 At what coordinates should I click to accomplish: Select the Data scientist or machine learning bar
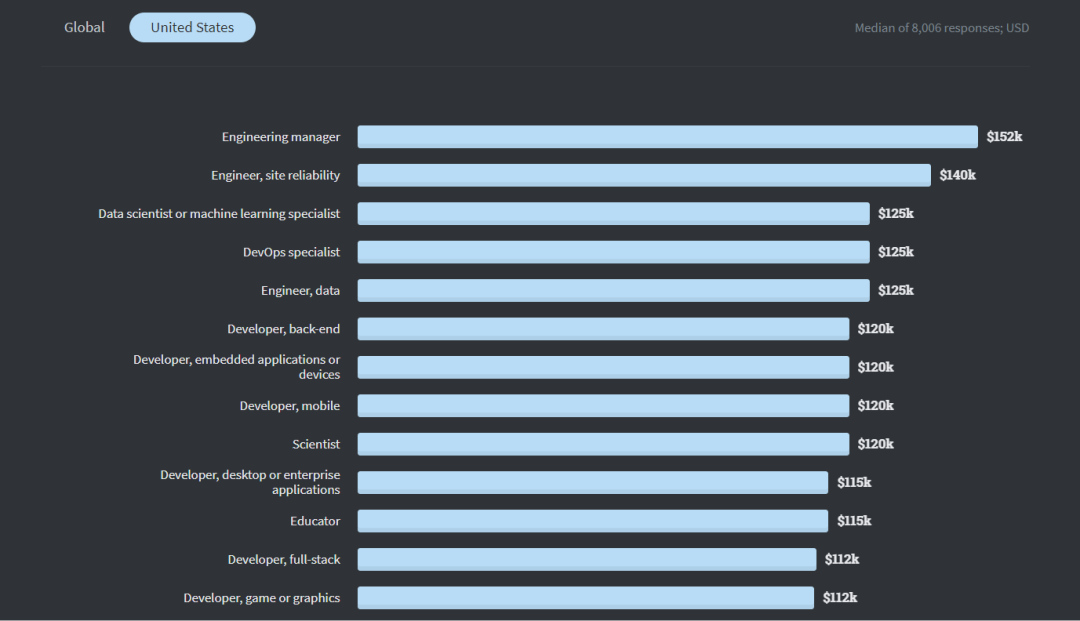[x=613, y=214]
